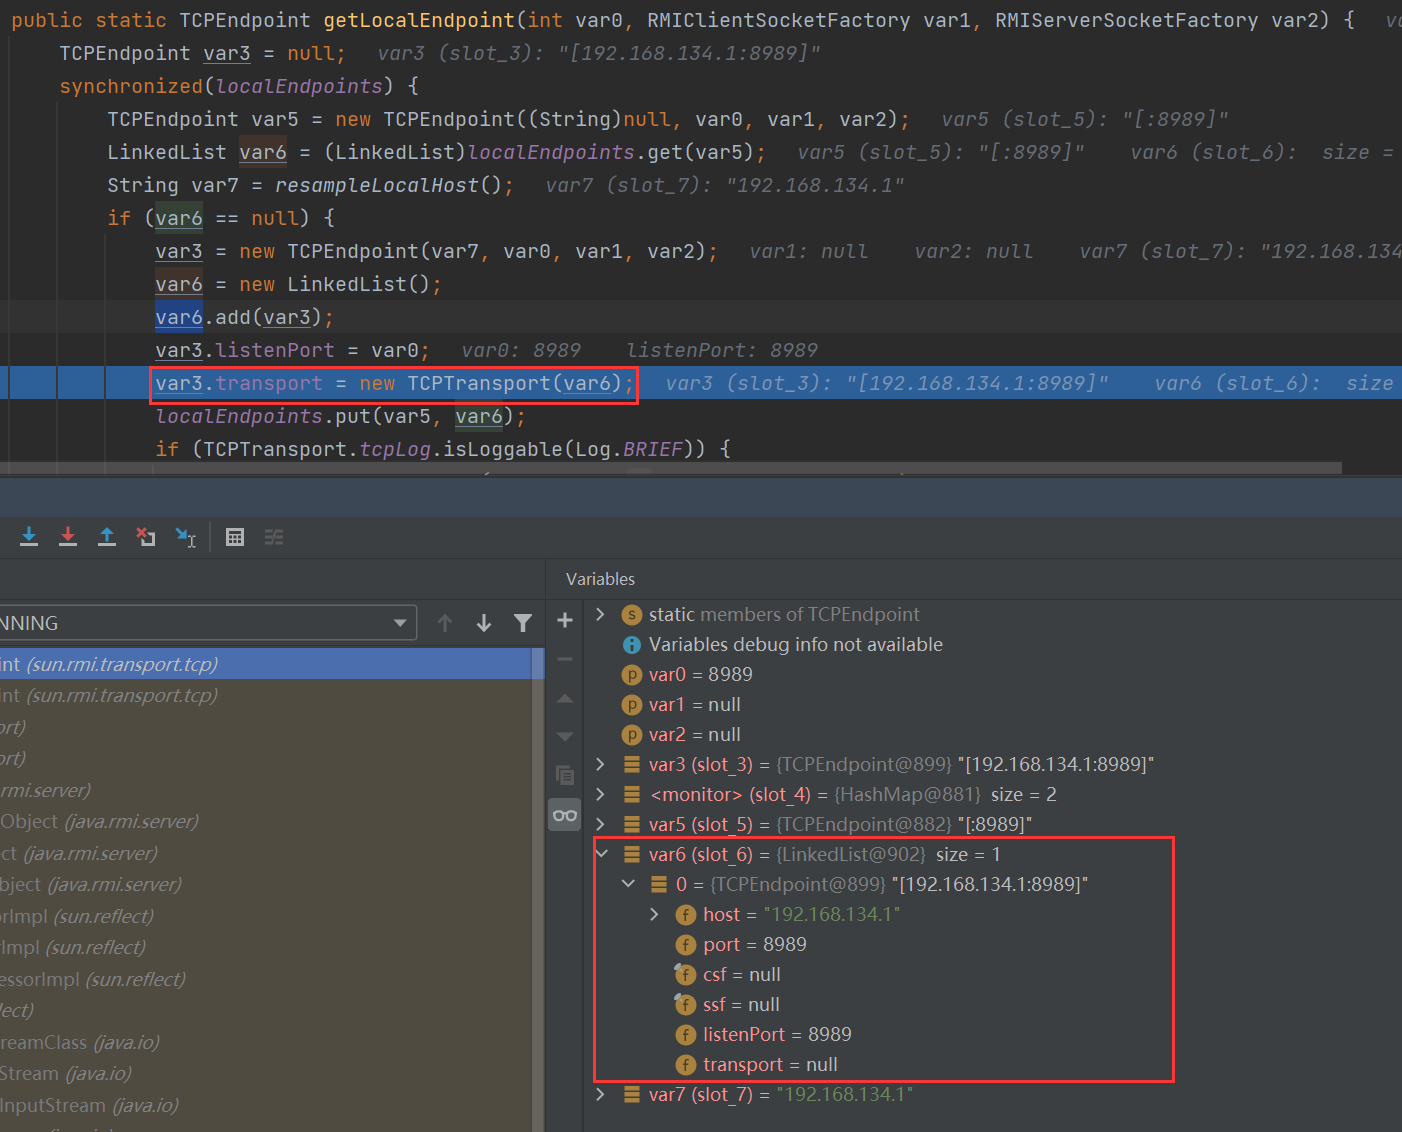Click resampleLocalHost() in the code editor
The height and width of the screenshot is (1132, 1402).
[388, 185]
